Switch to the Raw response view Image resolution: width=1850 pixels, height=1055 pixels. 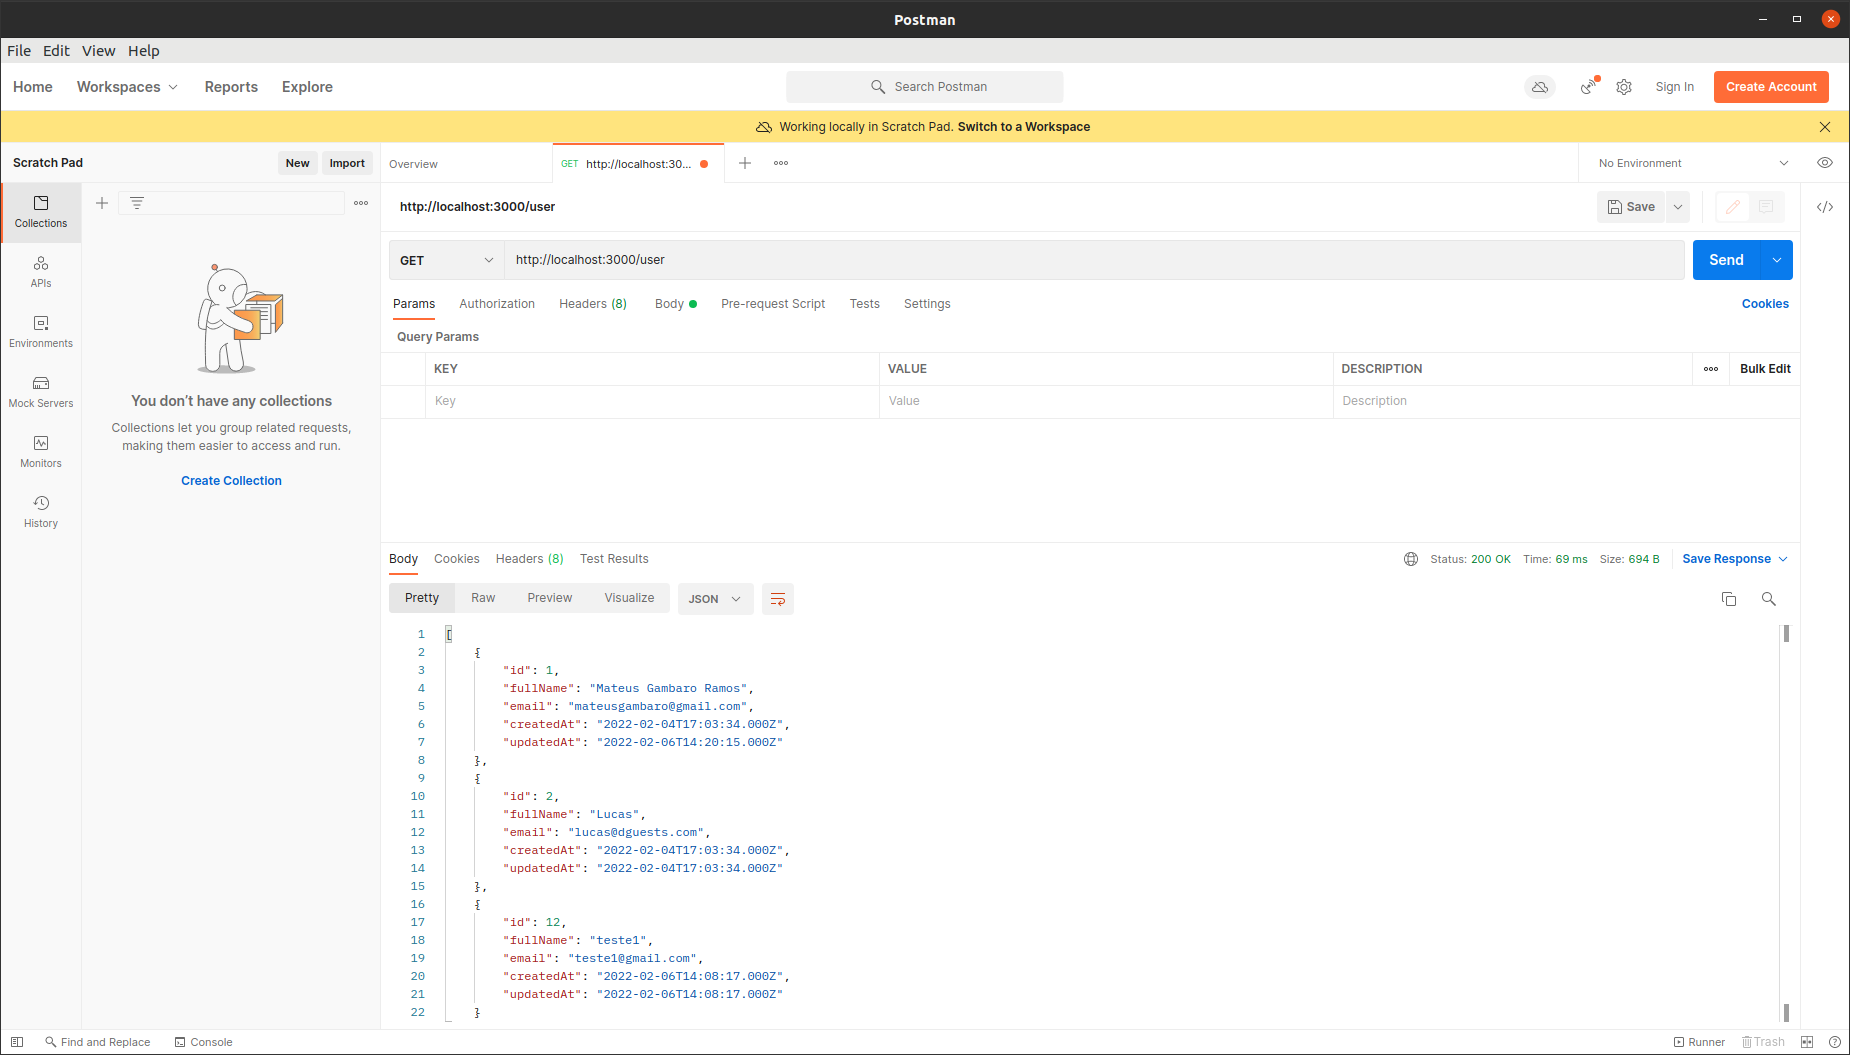pos(483,598)
